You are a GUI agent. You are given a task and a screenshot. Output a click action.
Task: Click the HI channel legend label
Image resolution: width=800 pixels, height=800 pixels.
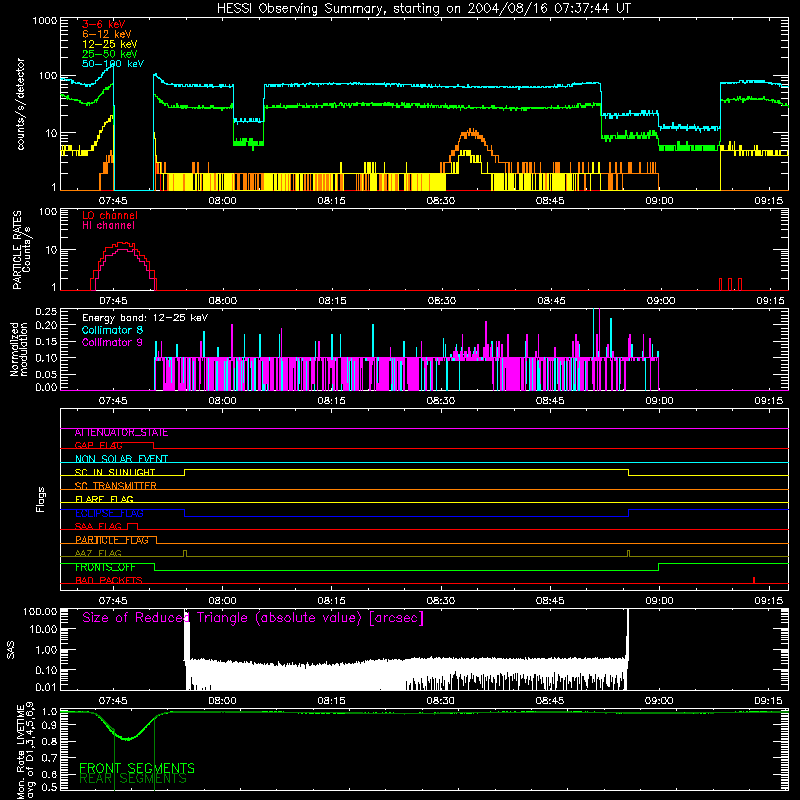tap(108, 226)
